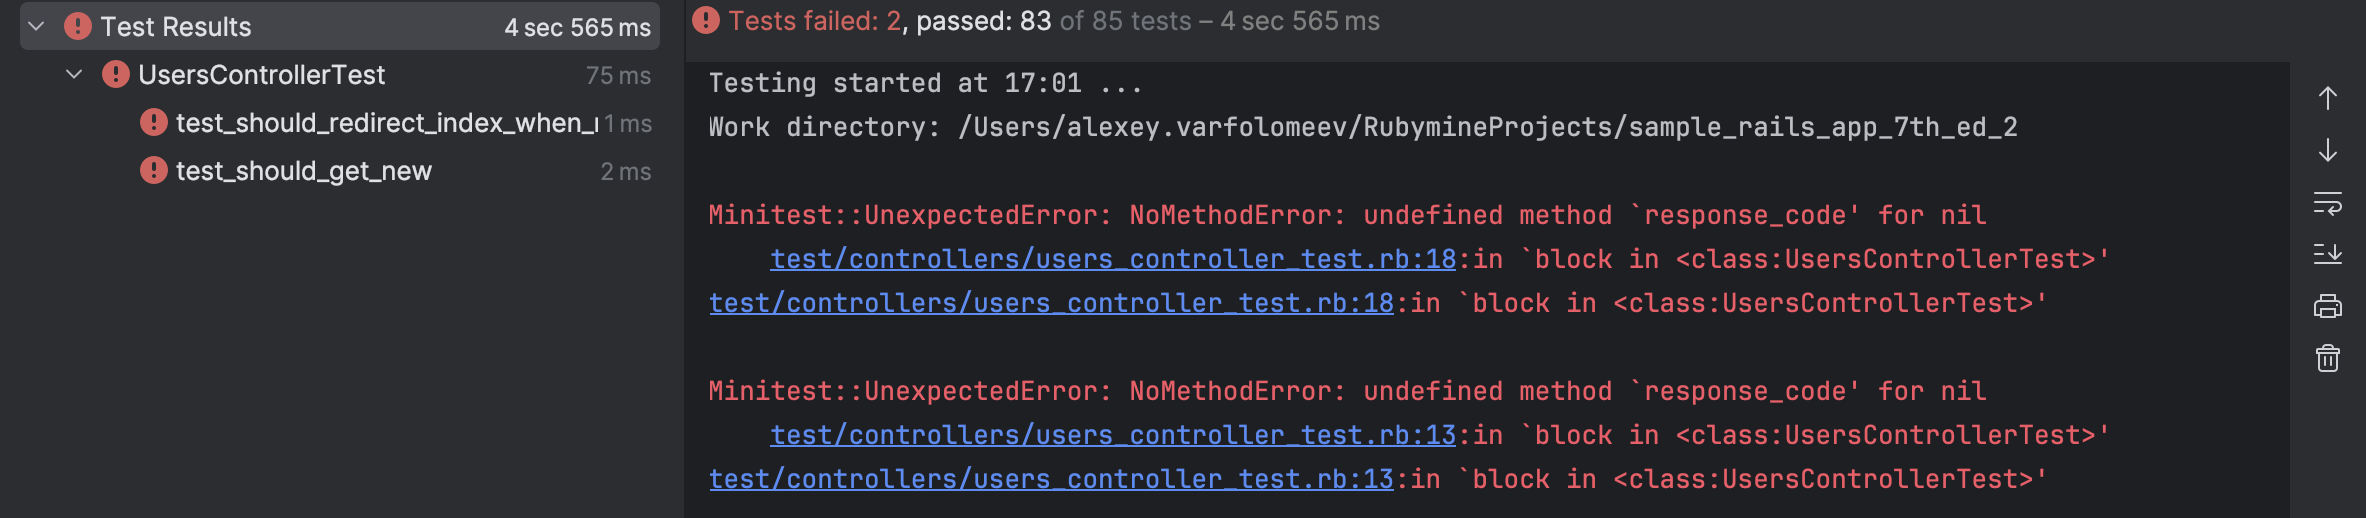The height and width of the screenshot is (518, 2366).
Task: Clear console output with trash icon
Action: [2328, 358]
